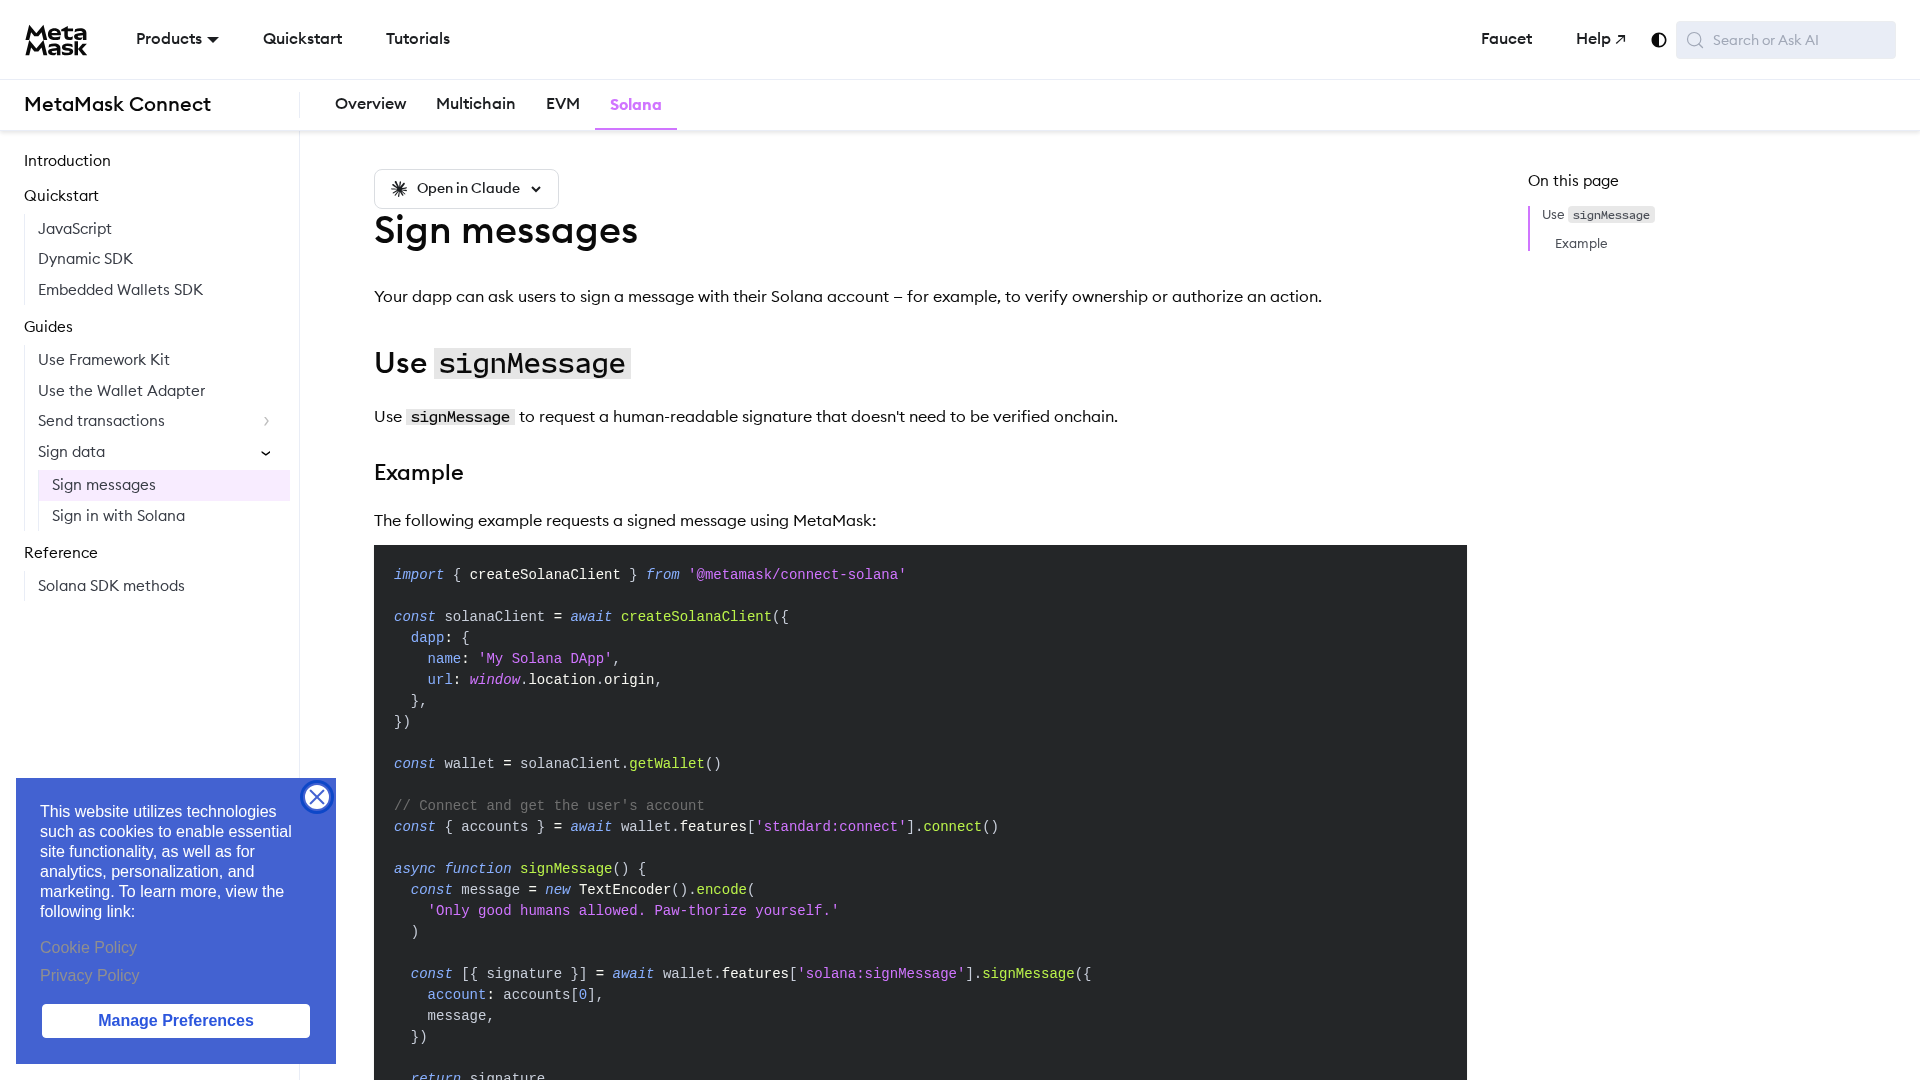Open Tutorials in top navigation
The height and width of the screenshot is (1080, 1920).
pos(418,39)
